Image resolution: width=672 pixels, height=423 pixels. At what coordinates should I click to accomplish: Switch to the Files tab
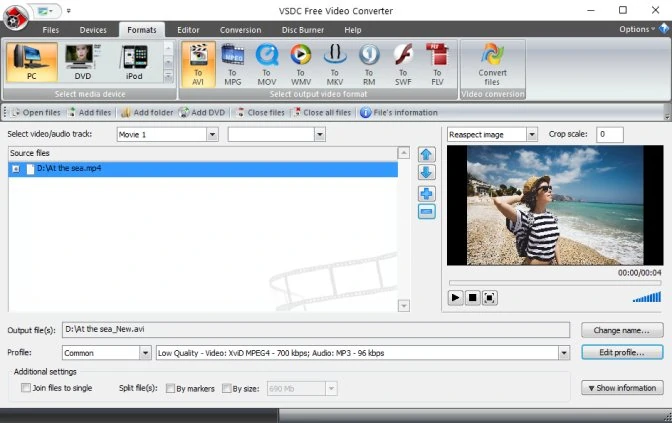pos(51,30)
